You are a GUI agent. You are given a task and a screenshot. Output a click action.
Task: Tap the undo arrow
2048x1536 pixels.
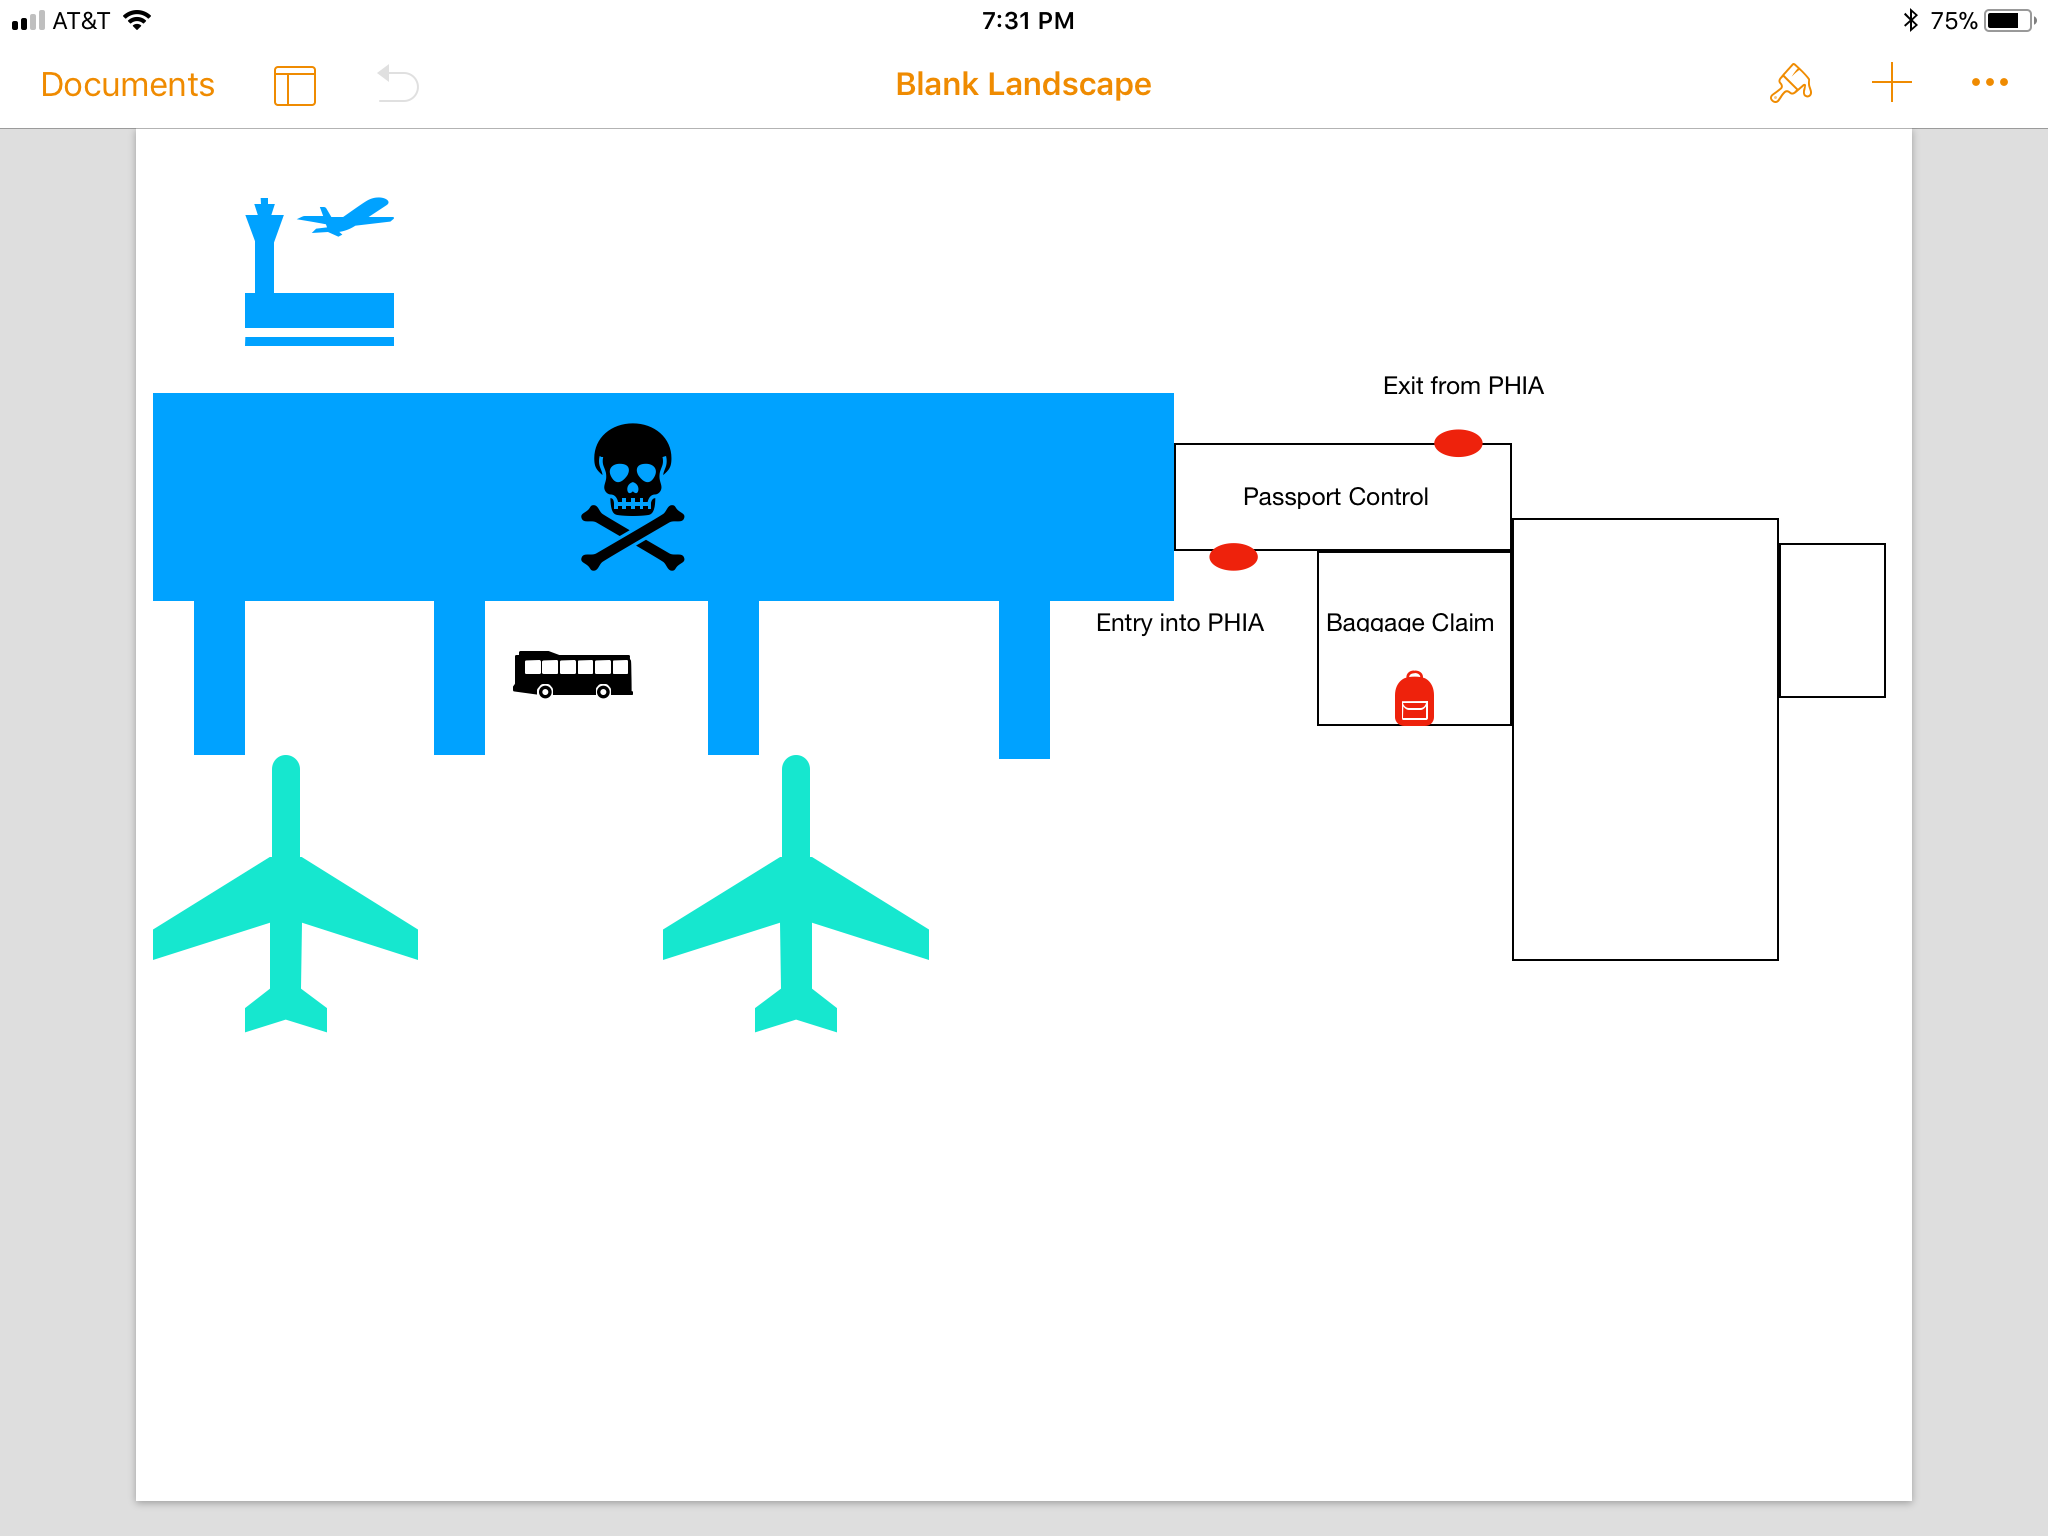398,84
